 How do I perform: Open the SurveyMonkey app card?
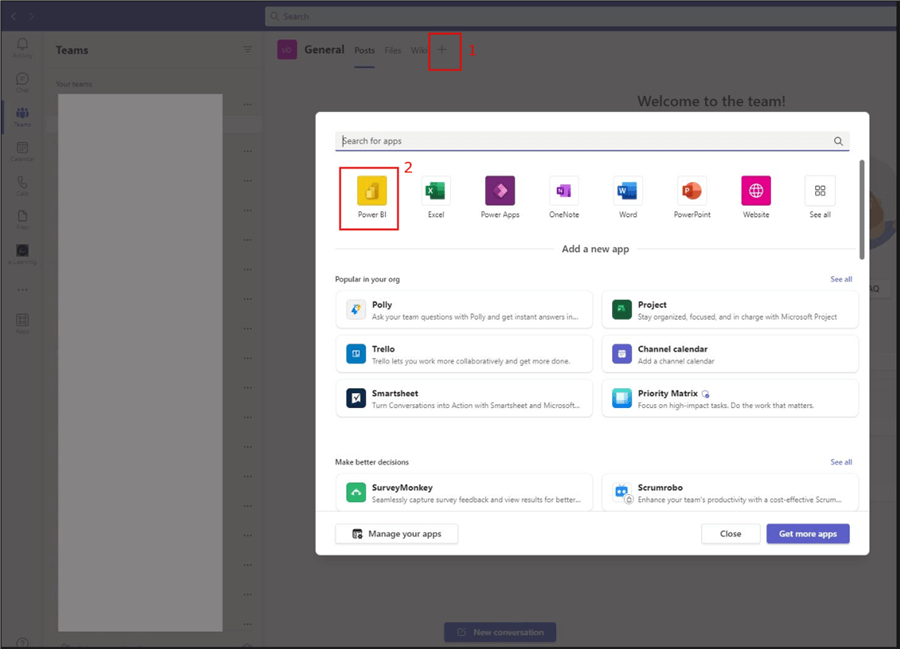pos(464,492)
